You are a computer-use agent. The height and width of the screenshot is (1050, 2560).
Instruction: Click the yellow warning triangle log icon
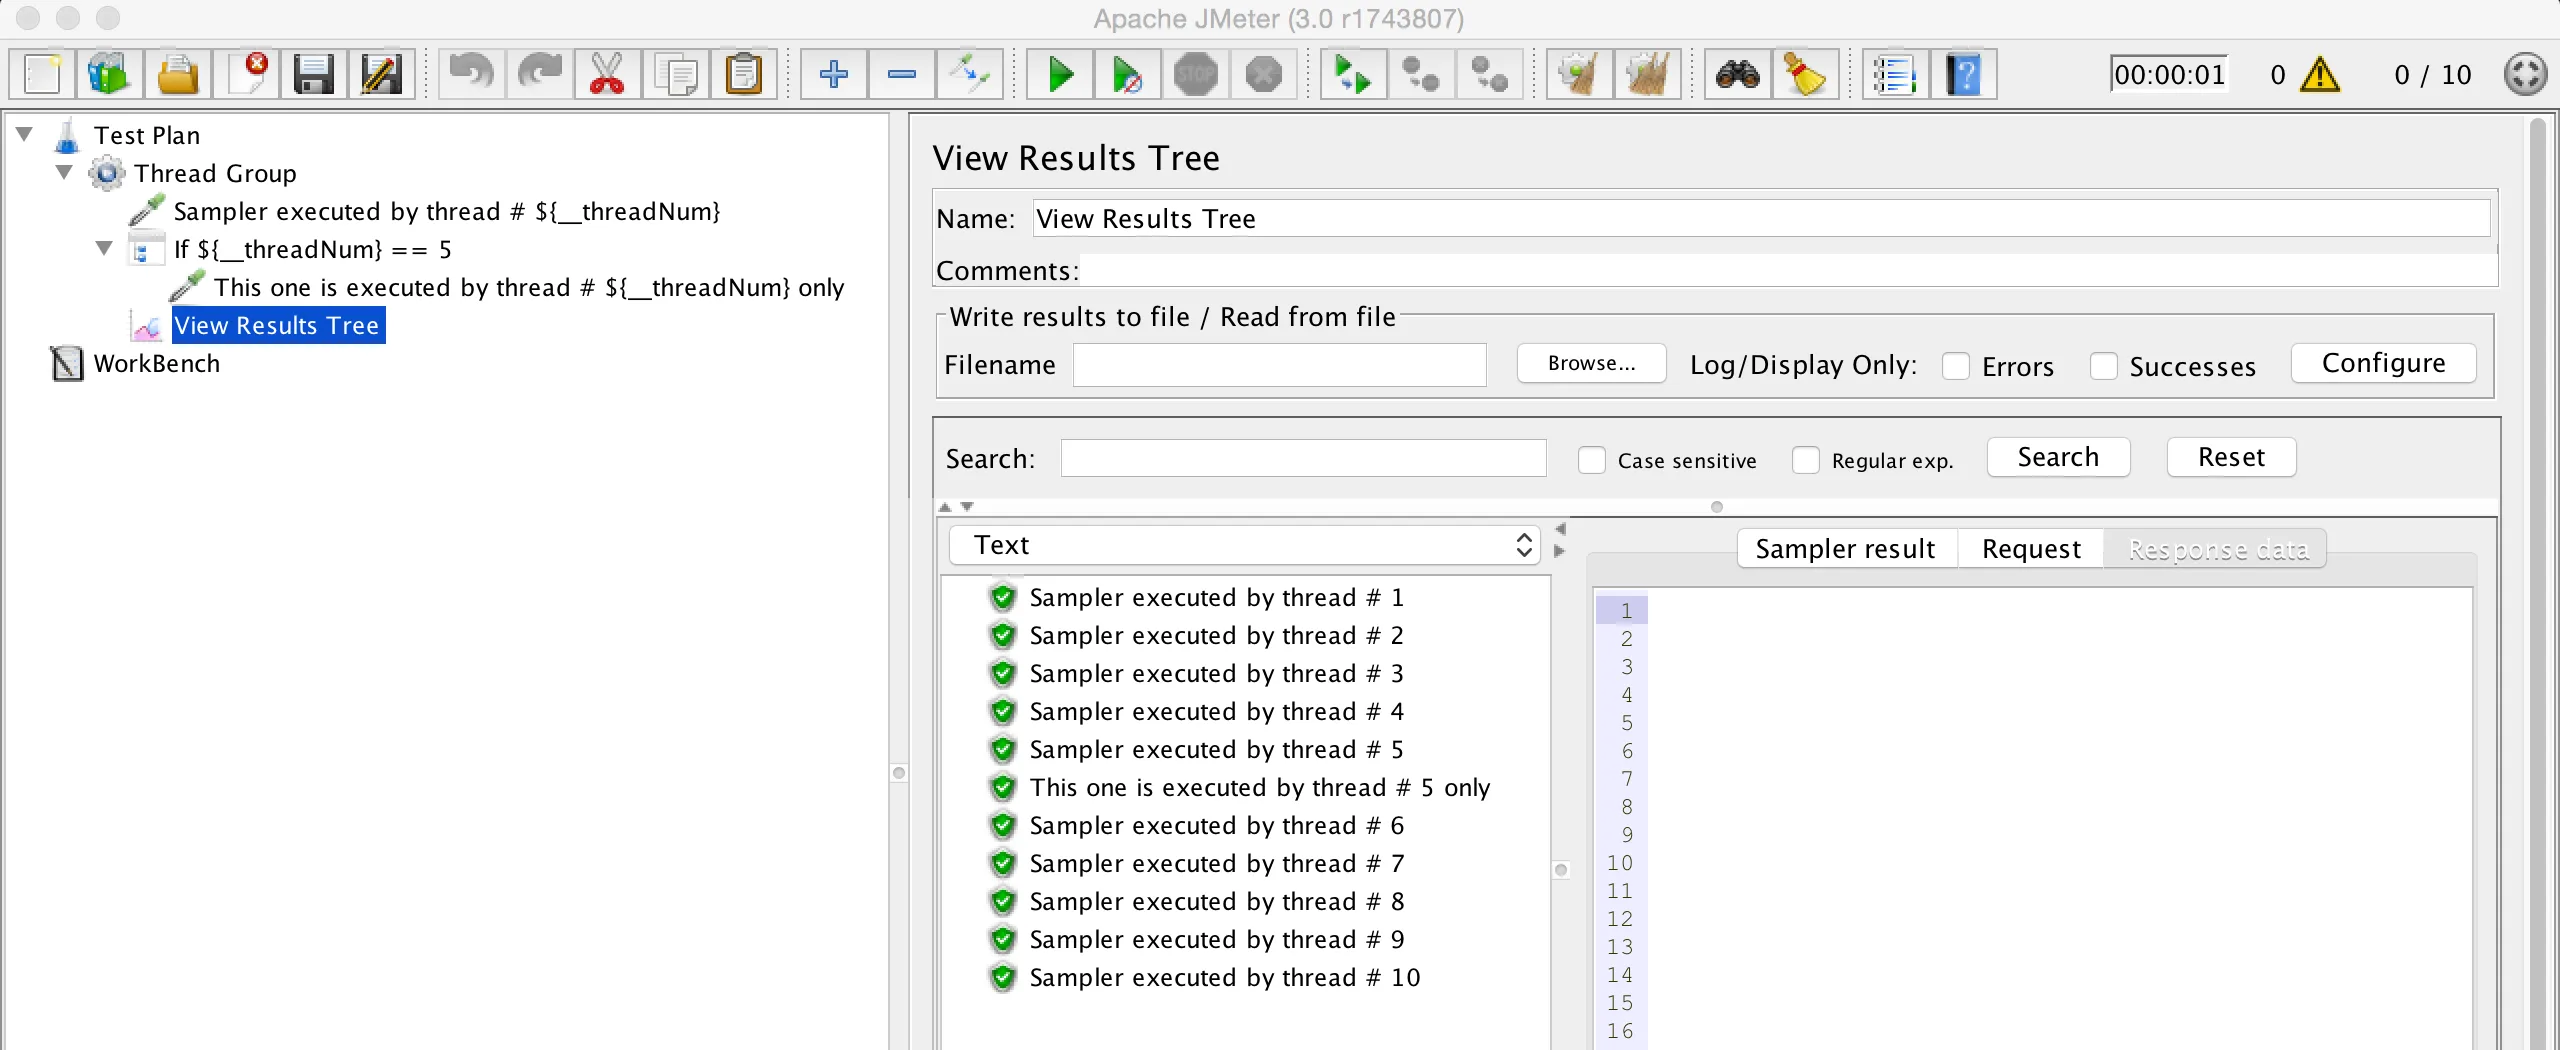click(x=2320, y=75)
